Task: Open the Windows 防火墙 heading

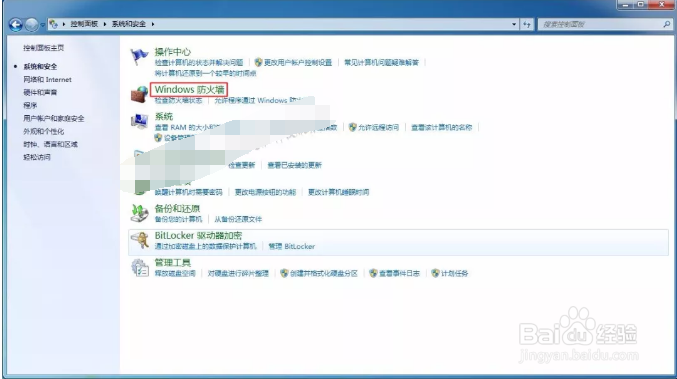Action: 189,89
